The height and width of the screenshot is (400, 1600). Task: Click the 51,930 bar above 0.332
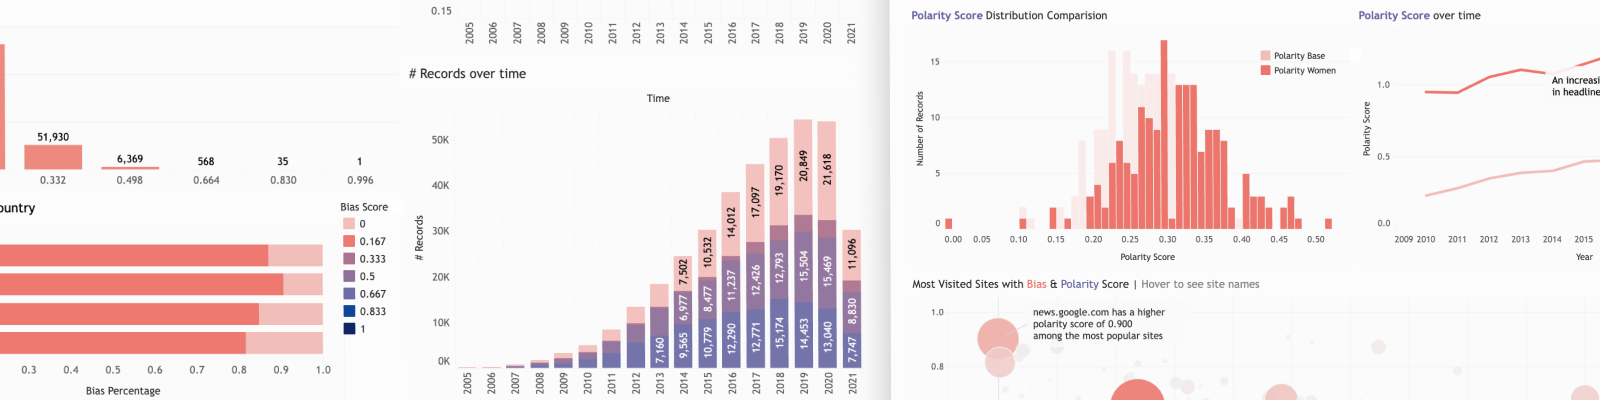pyautogui.click(x=53, y=157)
